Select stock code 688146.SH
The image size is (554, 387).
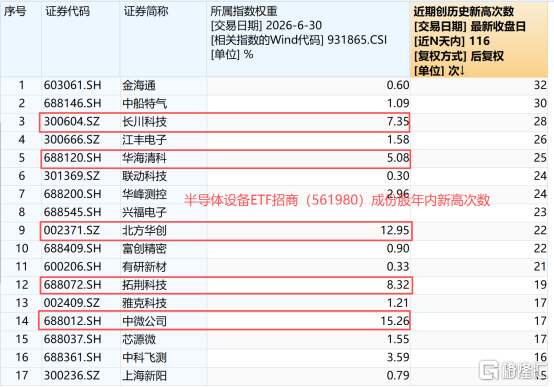[72, 103]
